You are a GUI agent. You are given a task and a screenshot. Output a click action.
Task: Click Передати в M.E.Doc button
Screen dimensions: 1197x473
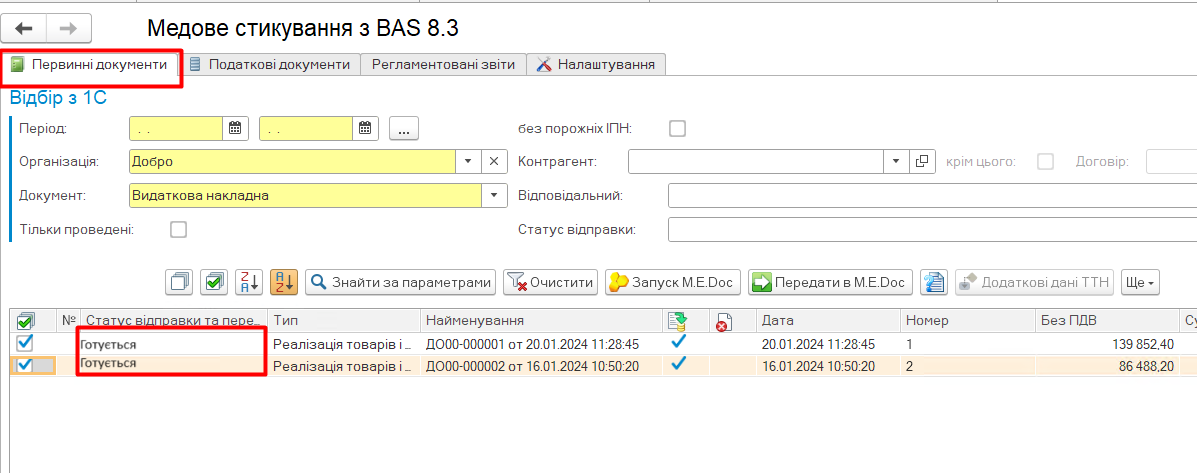click(830, 282)
